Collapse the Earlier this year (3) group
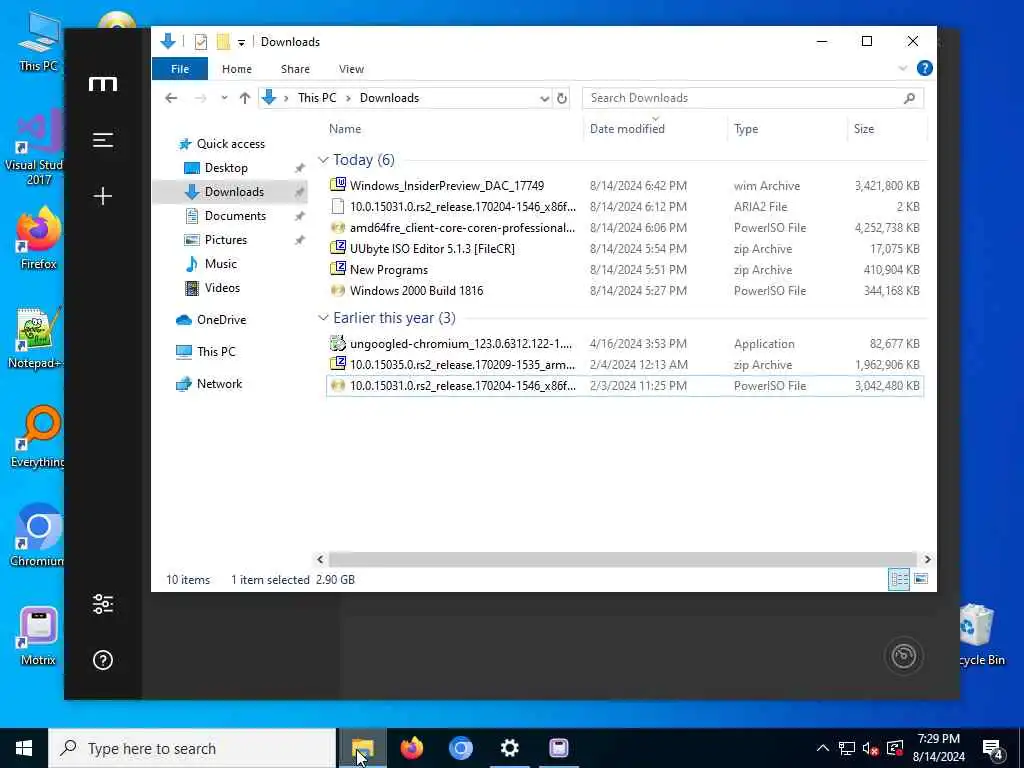Image resolution: width=1024 pixels, height=768 pixels. [323, 318]
